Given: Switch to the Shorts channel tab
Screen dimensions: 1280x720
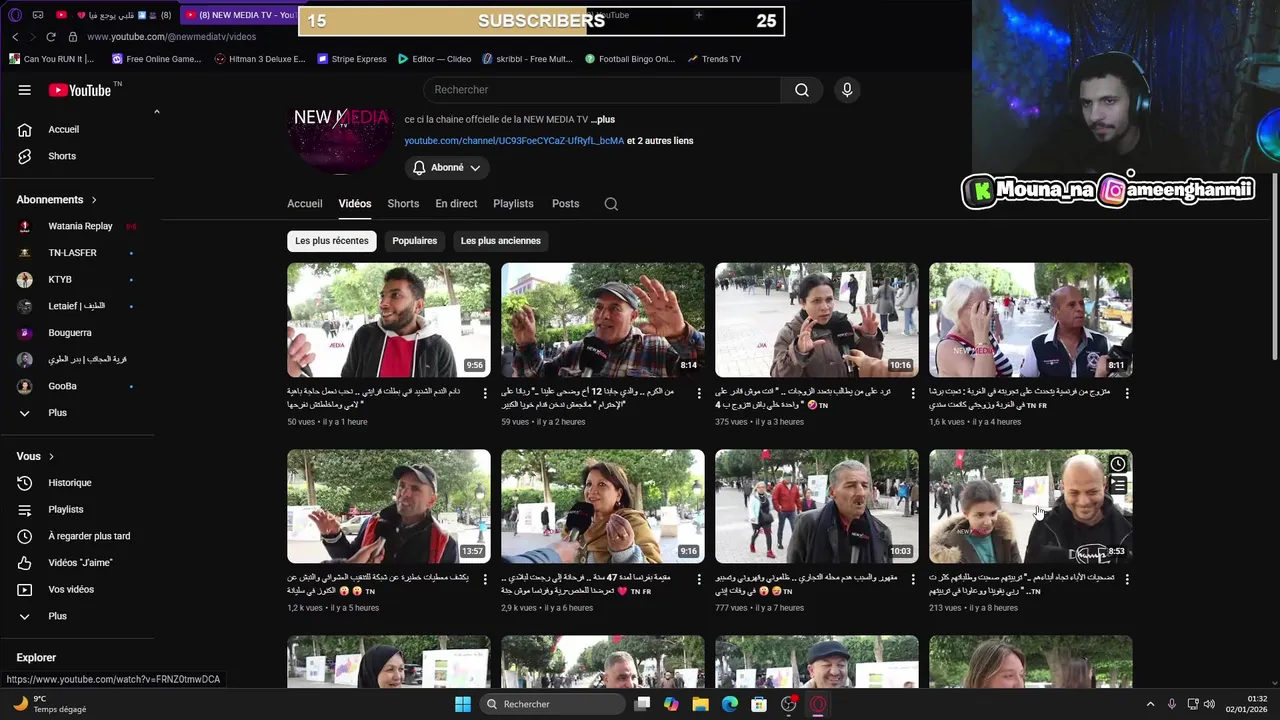Looking at the screenshot, I should click(x=403, y=204).
